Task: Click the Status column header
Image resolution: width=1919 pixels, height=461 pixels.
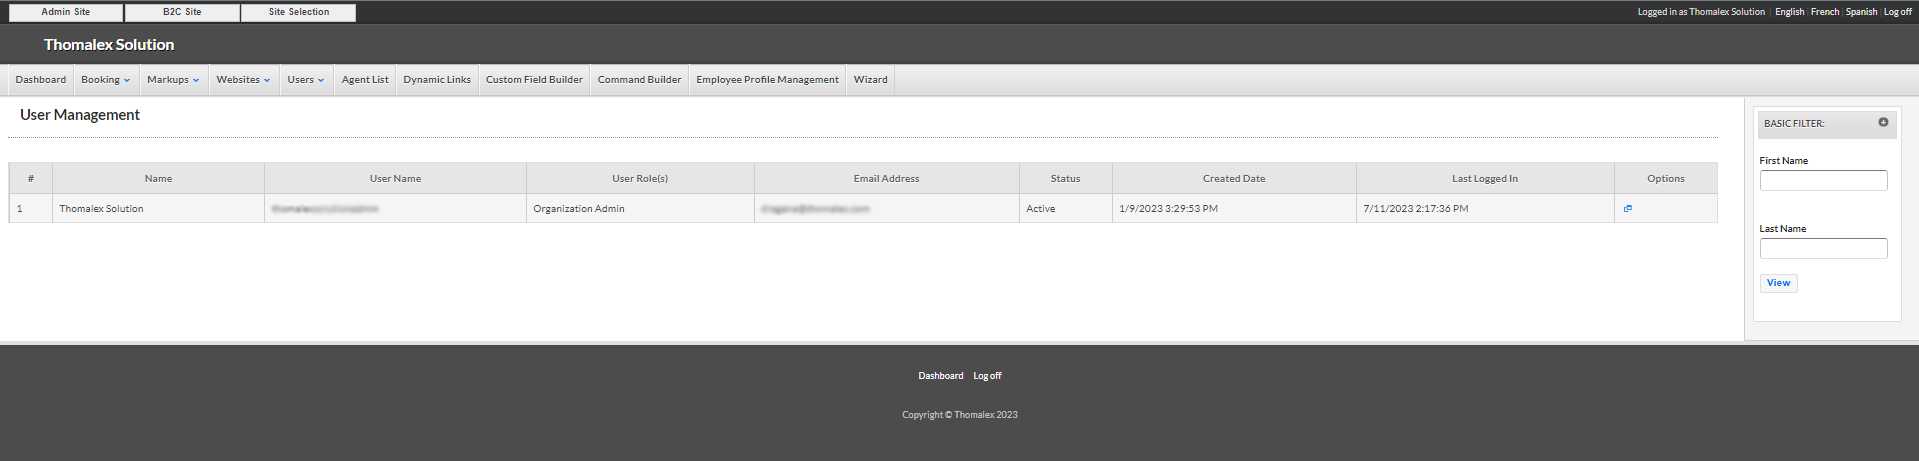Action: pyautogui.click(x=1065, y=179)
